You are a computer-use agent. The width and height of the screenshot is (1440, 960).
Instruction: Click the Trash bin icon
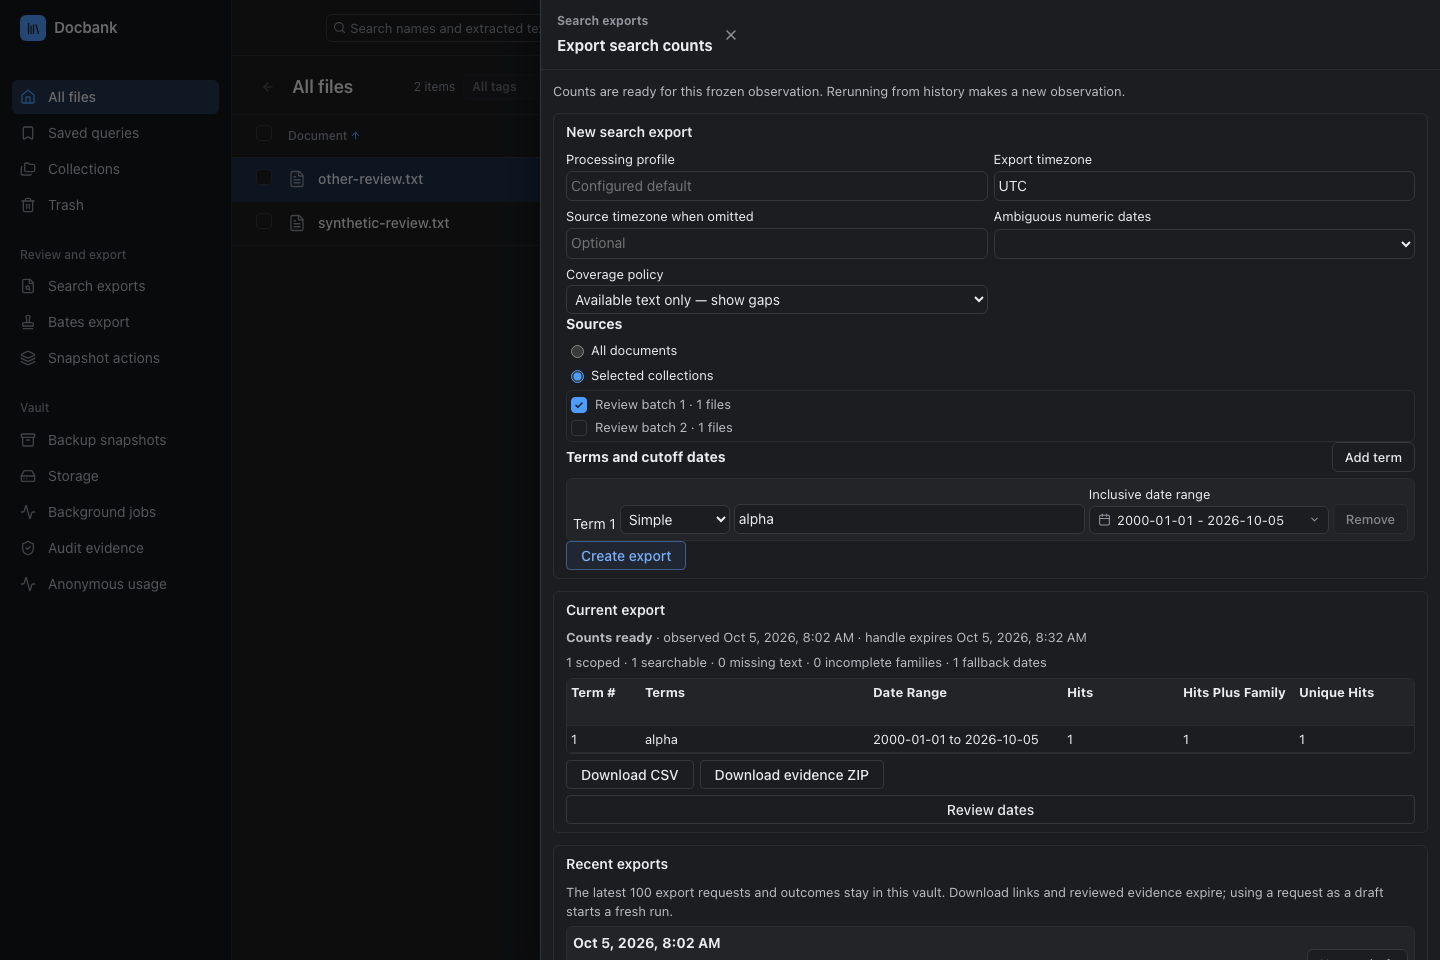pos(28,205)
